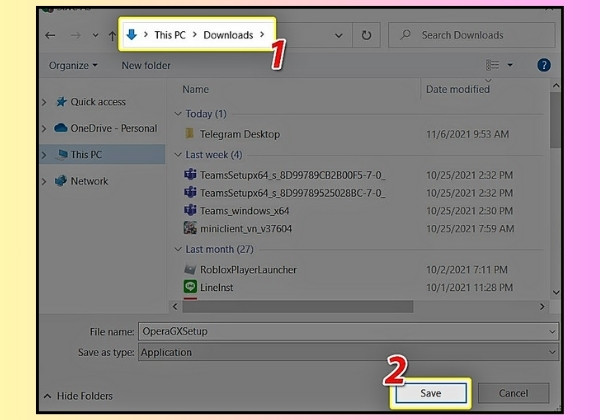Collapse the Today (1) group
Screen dimensions: 600x420
click(x=178, y=114)
